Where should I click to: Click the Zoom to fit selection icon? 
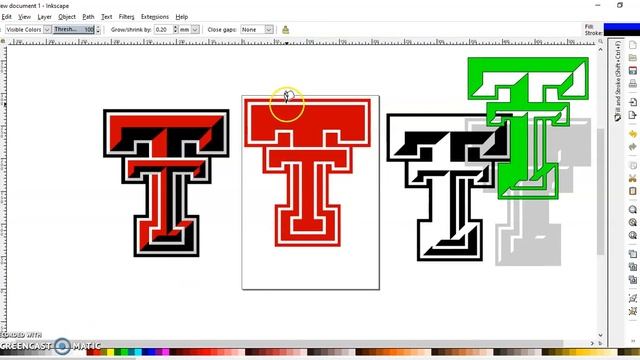[633, 210]
